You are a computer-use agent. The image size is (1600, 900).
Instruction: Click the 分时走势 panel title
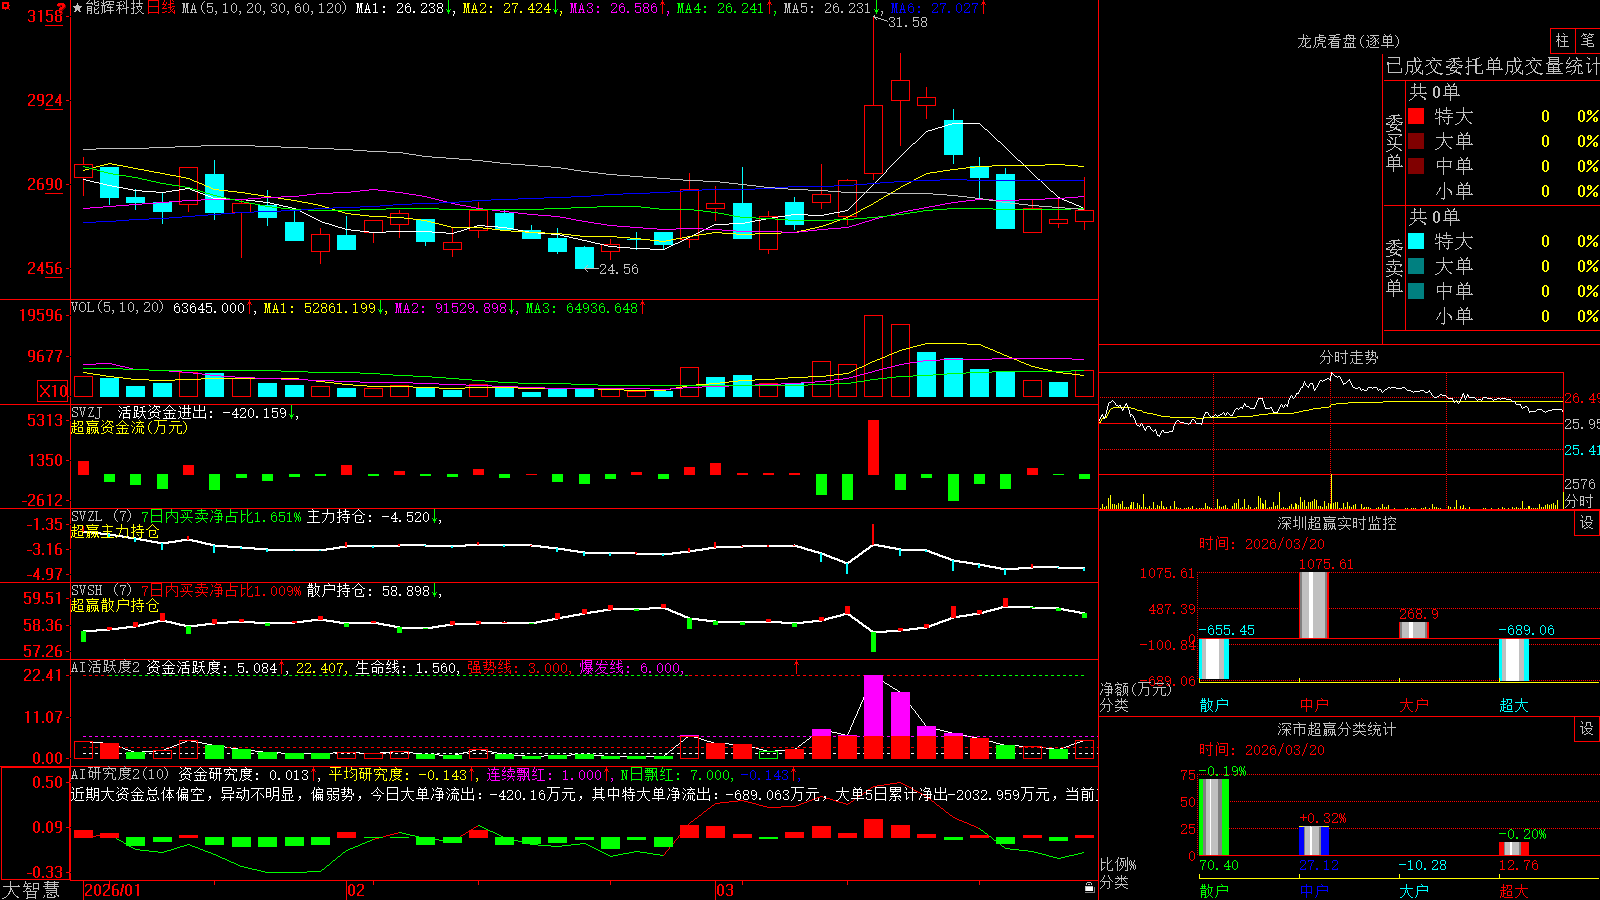[x=1349, y=357]
